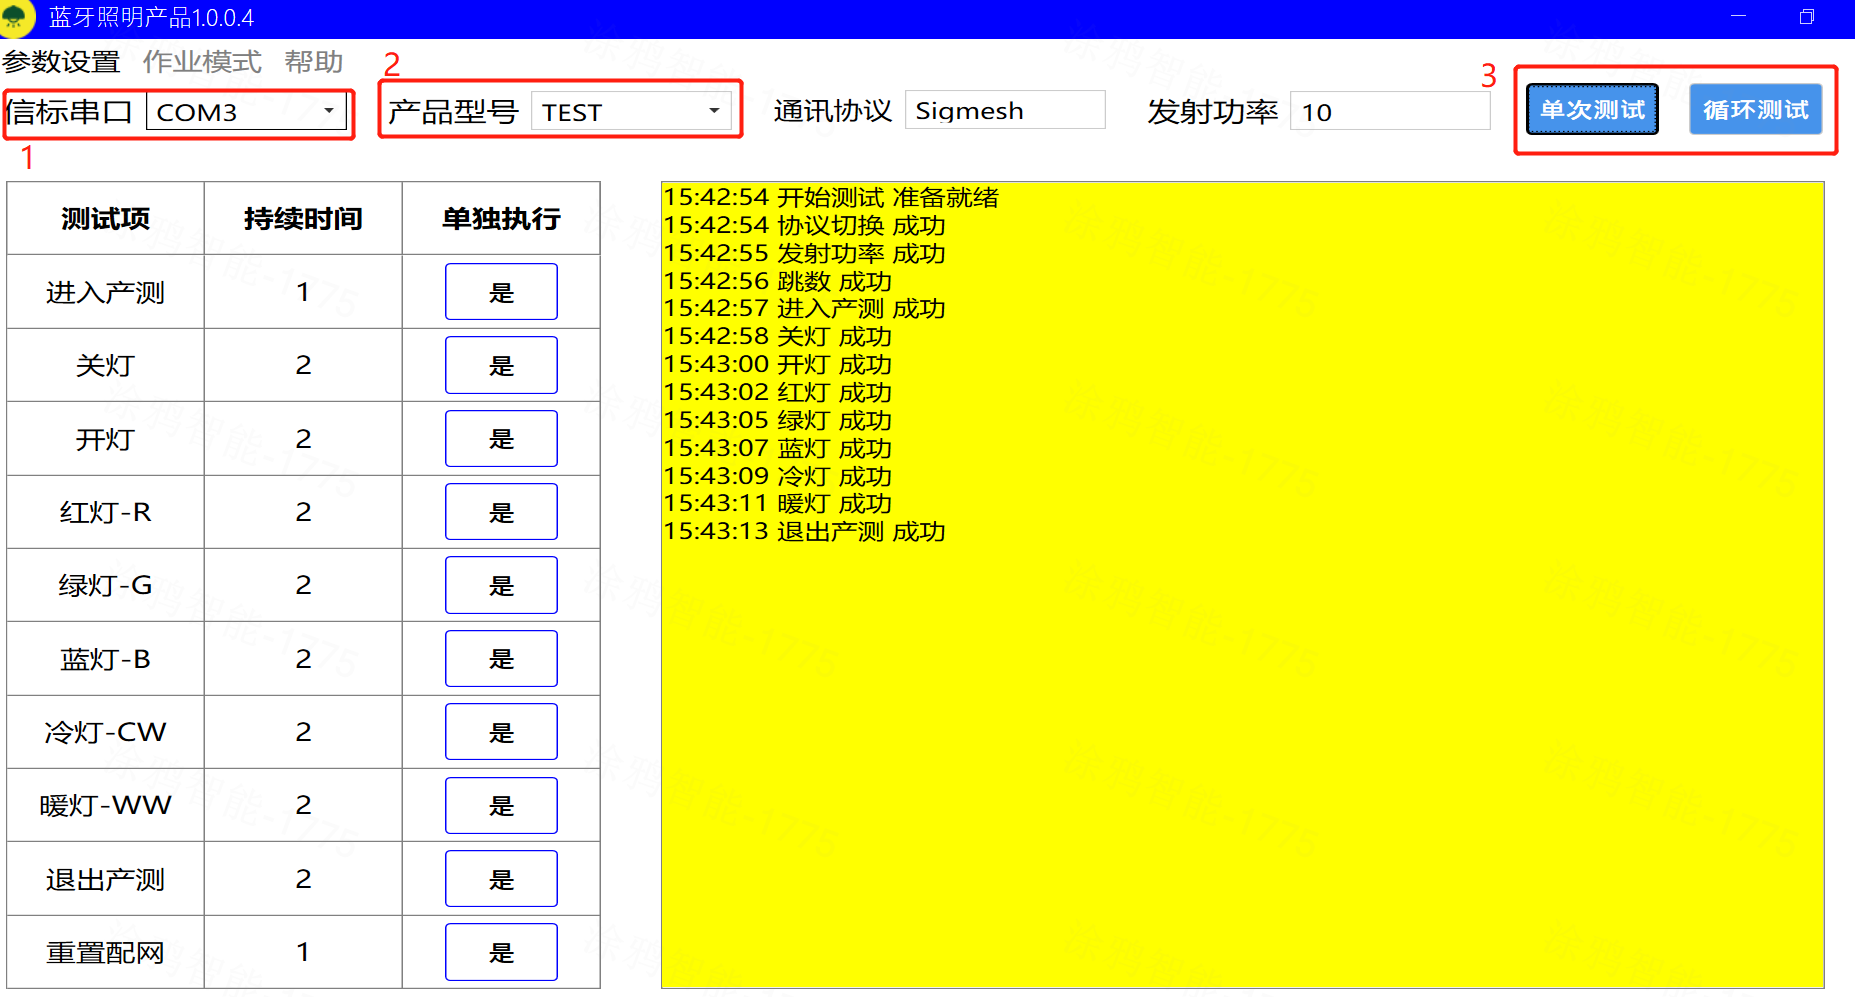Toggle 是 button for 红灯-R row
This screenshot has height=997, width=1855.
[x=501, y=512]
